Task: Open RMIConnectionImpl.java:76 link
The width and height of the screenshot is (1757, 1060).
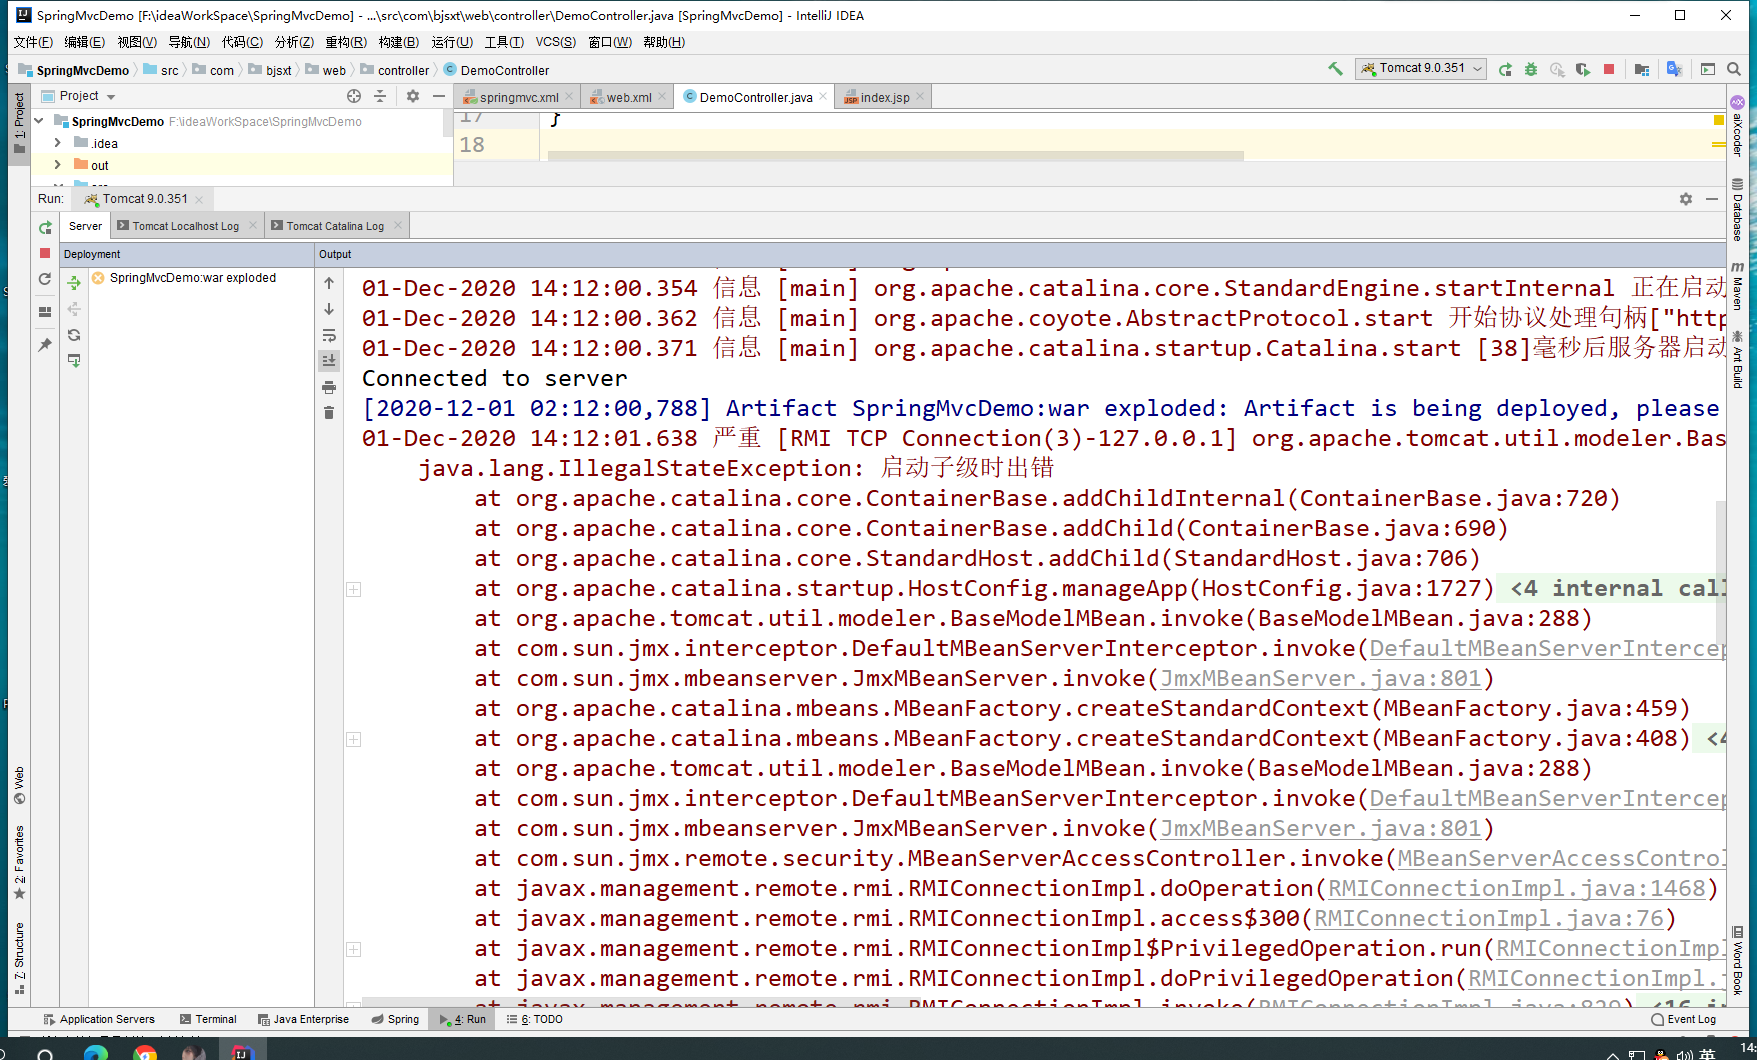Action: click(x=1488, y=918)
